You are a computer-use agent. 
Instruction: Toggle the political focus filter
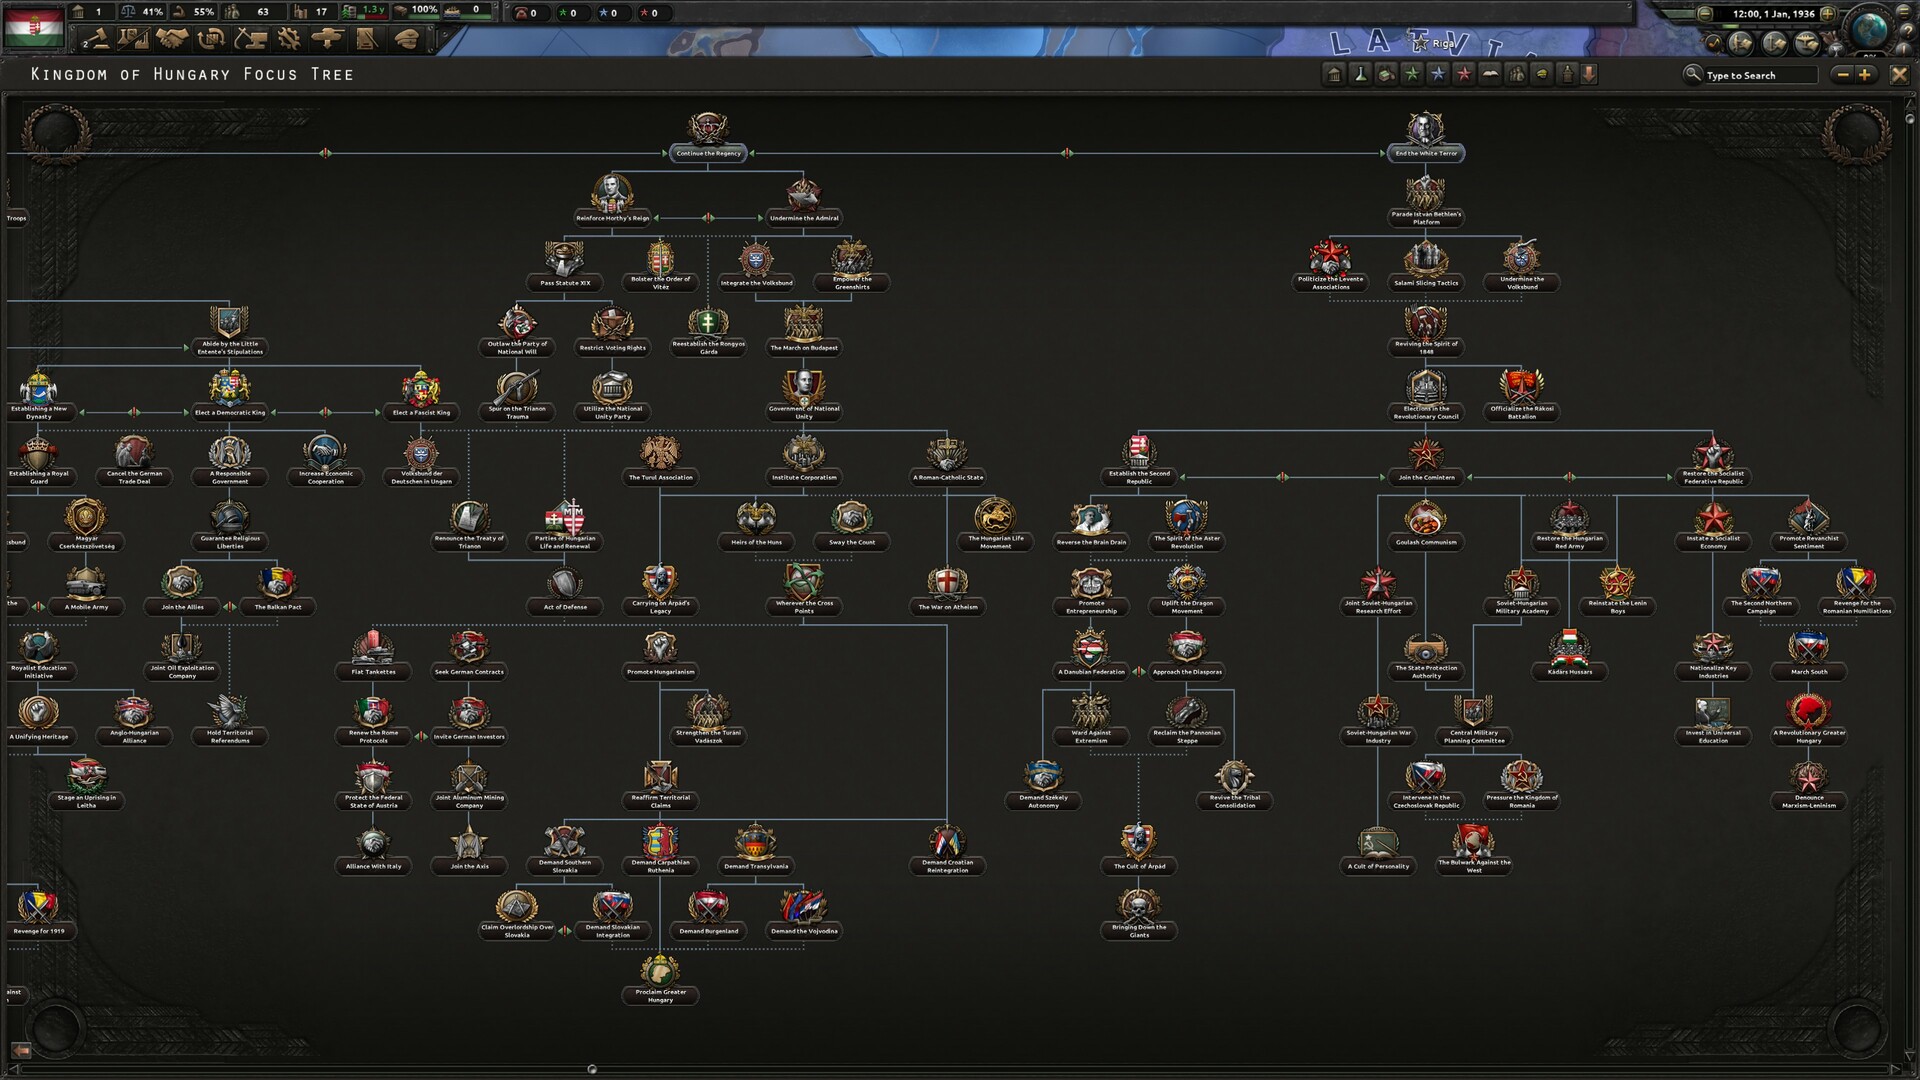point(1334,74)
